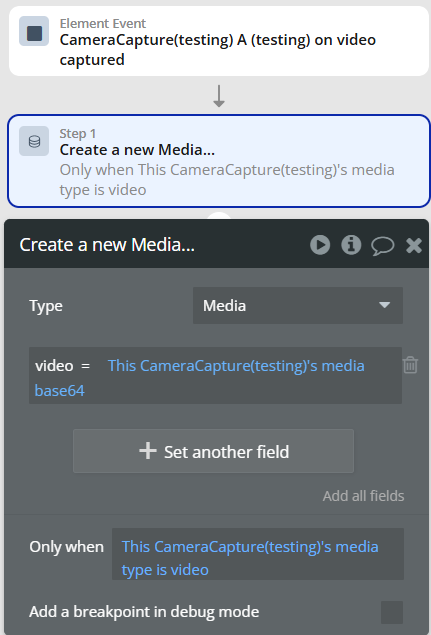Open the Type dropdown showing Media
Screen dimensions: 431x635
(298, 305)
